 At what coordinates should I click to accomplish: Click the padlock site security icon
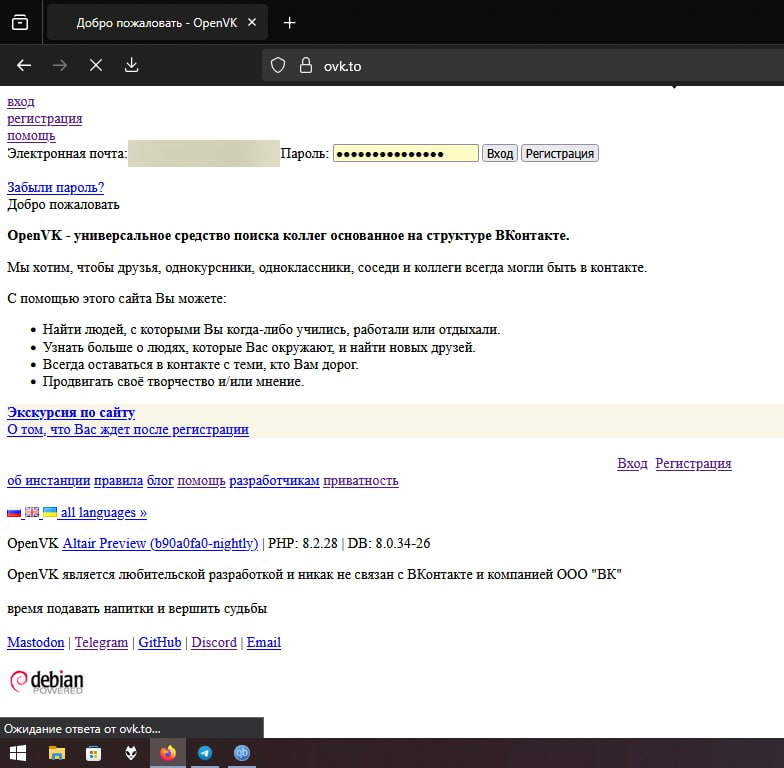306,65
